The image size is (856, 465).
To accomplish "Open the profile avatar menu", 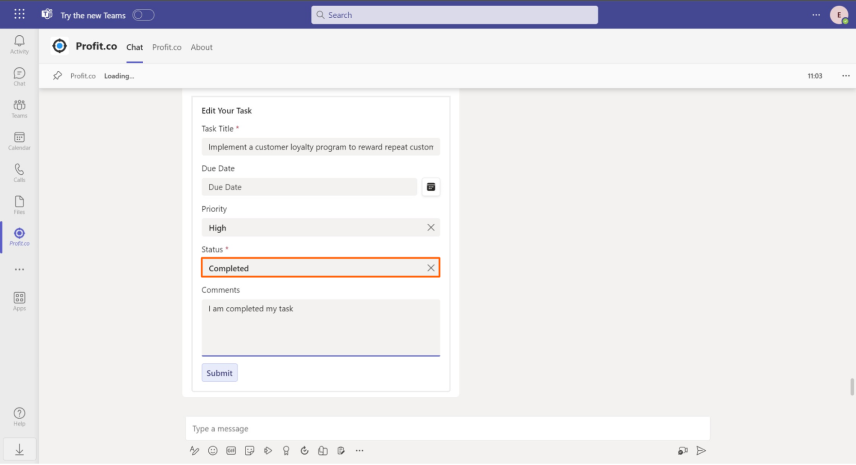I will [839, 15].
